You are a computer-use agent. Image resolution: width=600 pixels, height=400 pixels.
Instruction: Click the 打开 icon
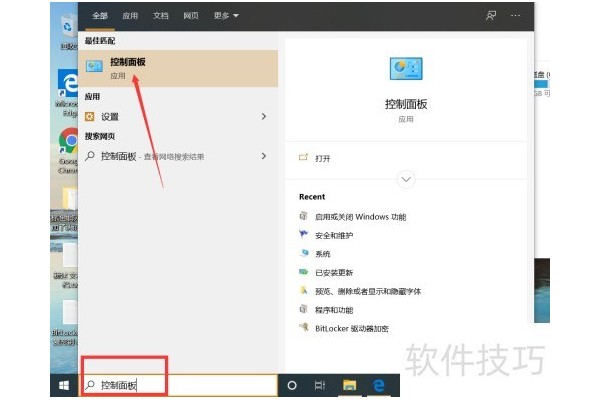coord(303,157)
